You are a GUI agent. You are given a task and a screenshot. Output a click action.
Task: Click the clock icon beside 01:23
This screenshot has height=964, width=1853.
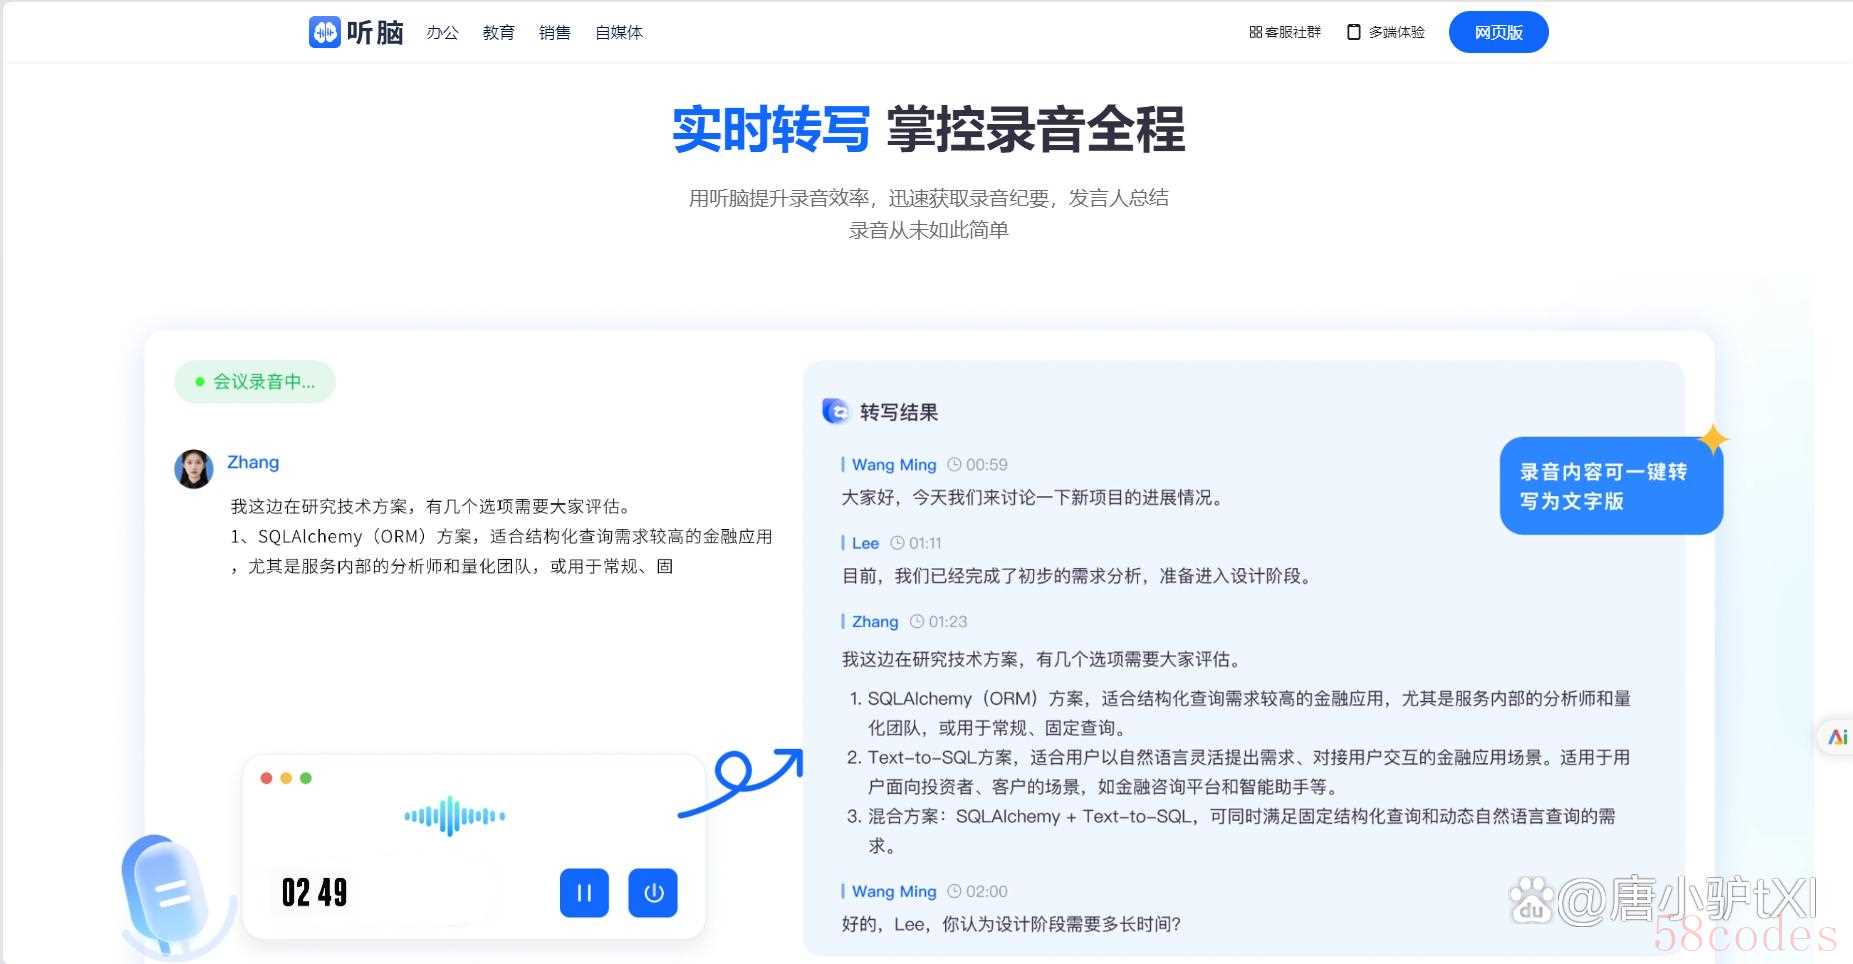coord(917,622)
